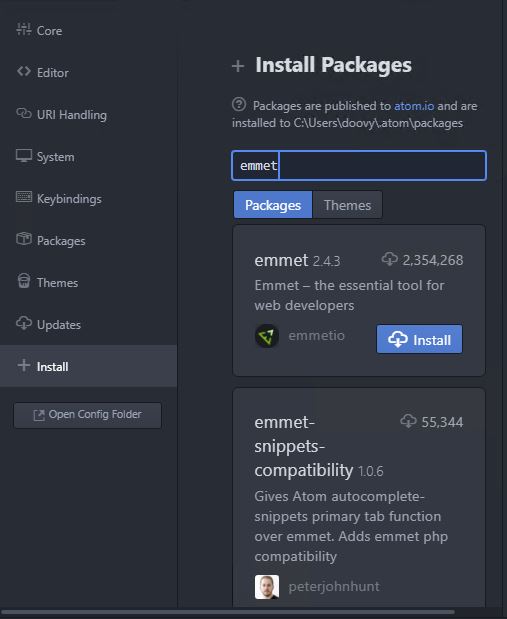
Task: Click the Editor code brackets icon
Action: (24, 71)
